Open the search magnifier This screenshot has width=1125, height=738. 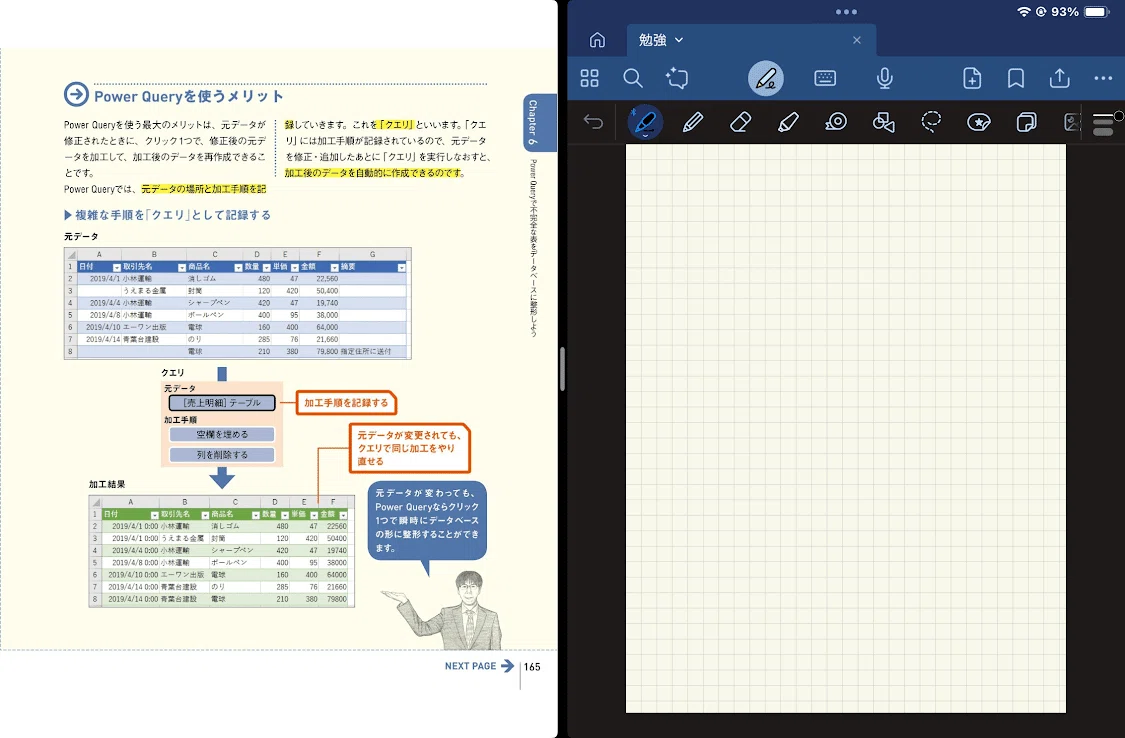[x=633, y=78]
